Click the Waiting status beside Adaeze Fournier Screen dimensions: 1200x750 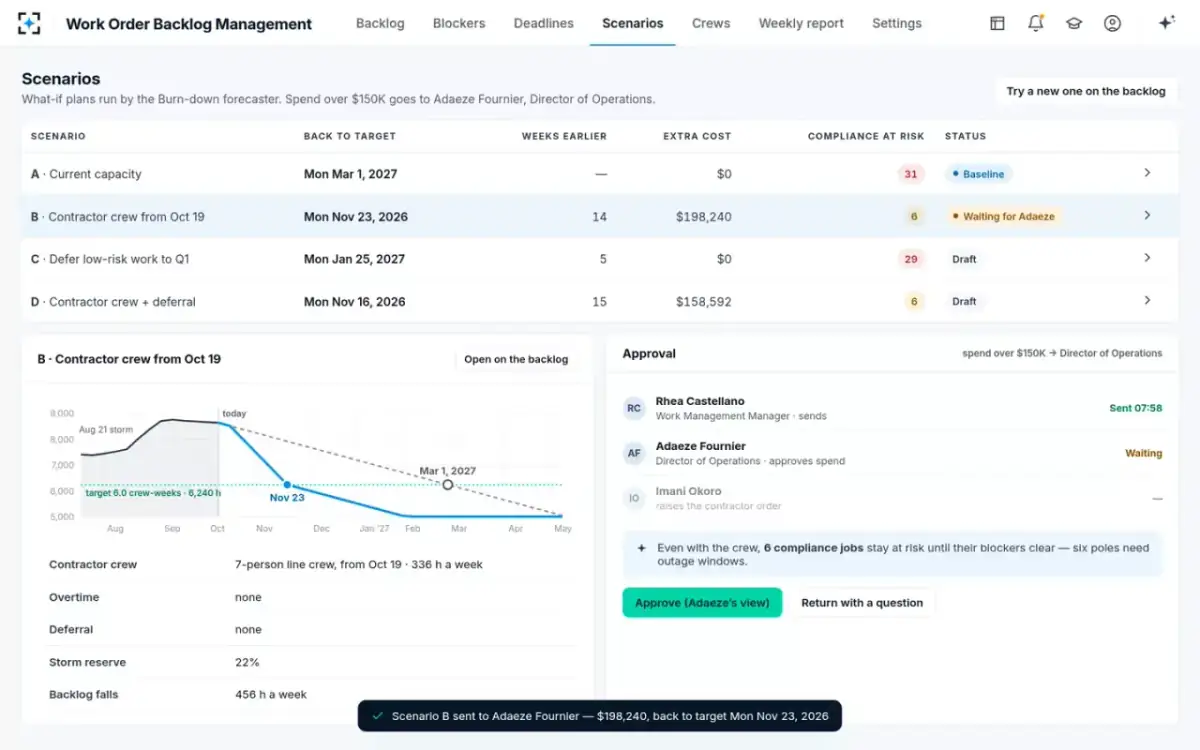click(1144, 453)
